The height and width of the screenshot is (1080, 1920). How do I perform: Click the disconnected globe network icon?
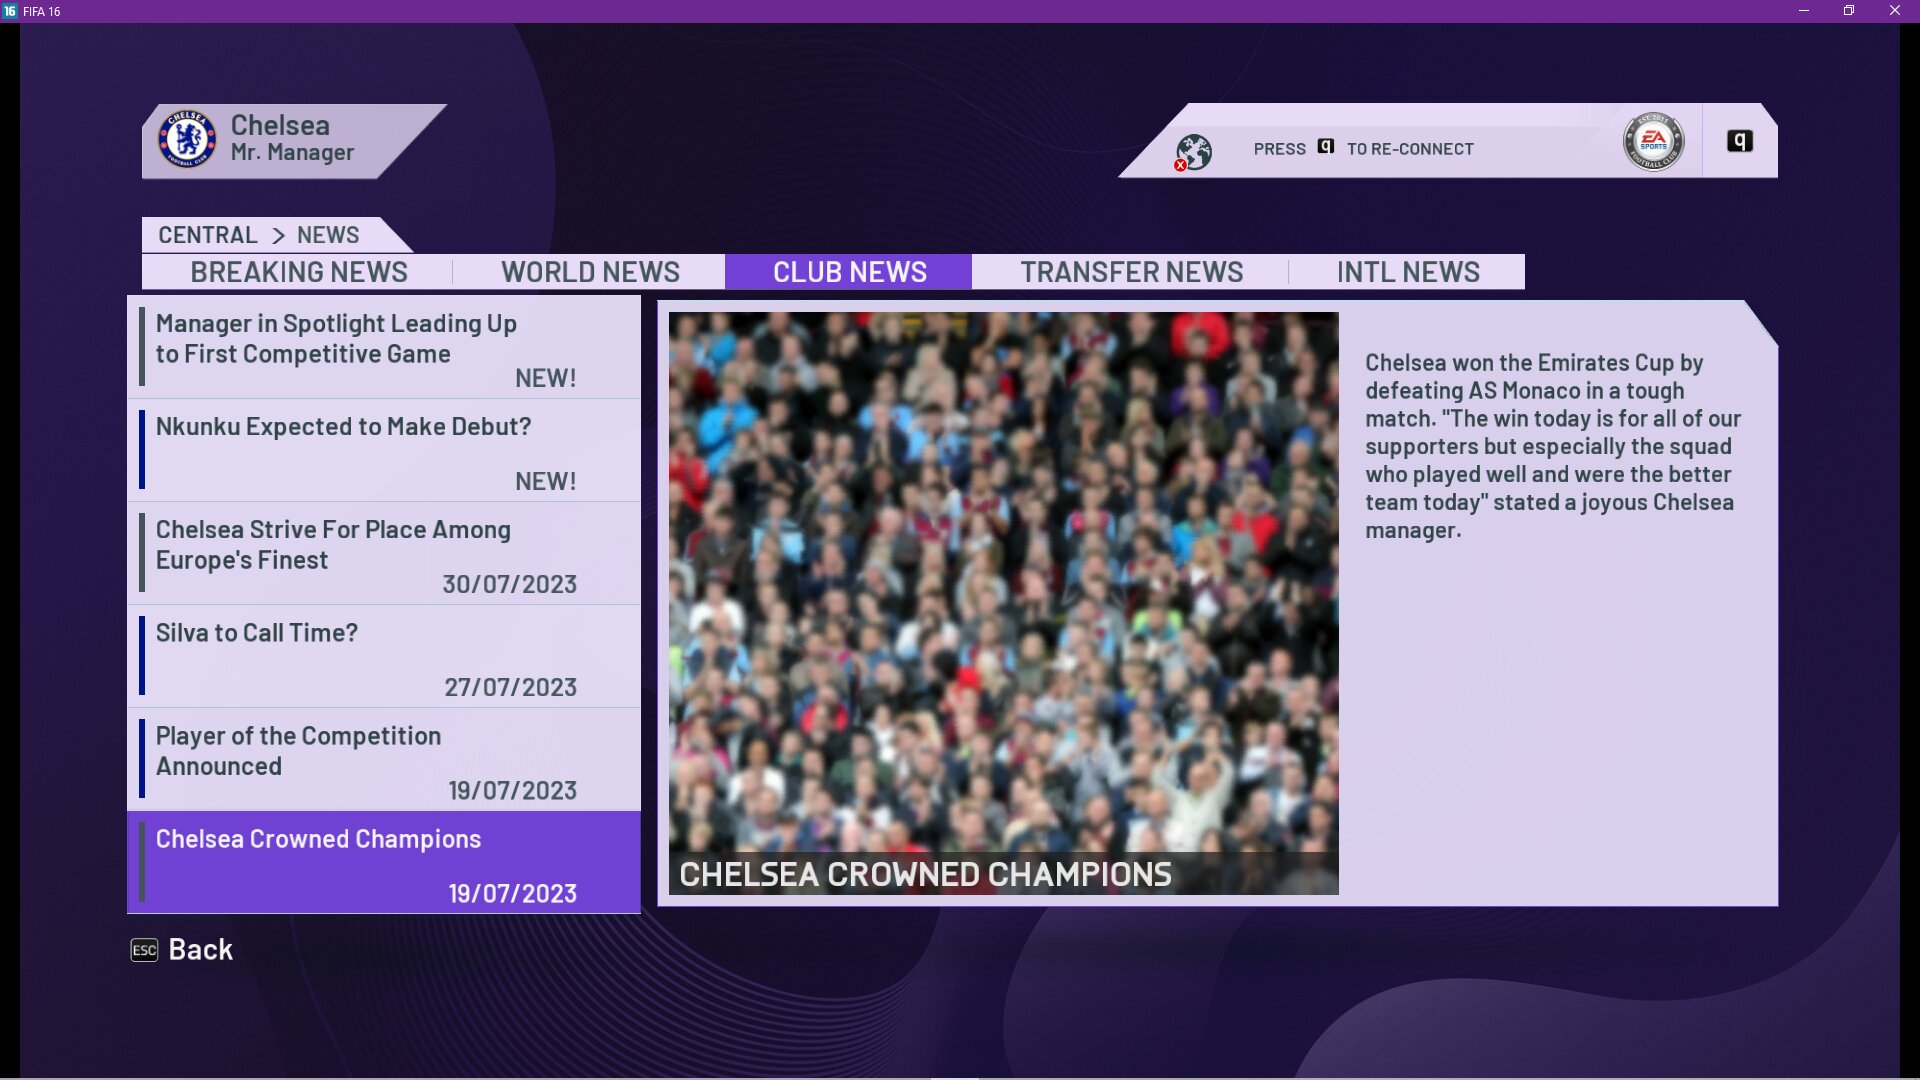click(x=1192, y=152)
